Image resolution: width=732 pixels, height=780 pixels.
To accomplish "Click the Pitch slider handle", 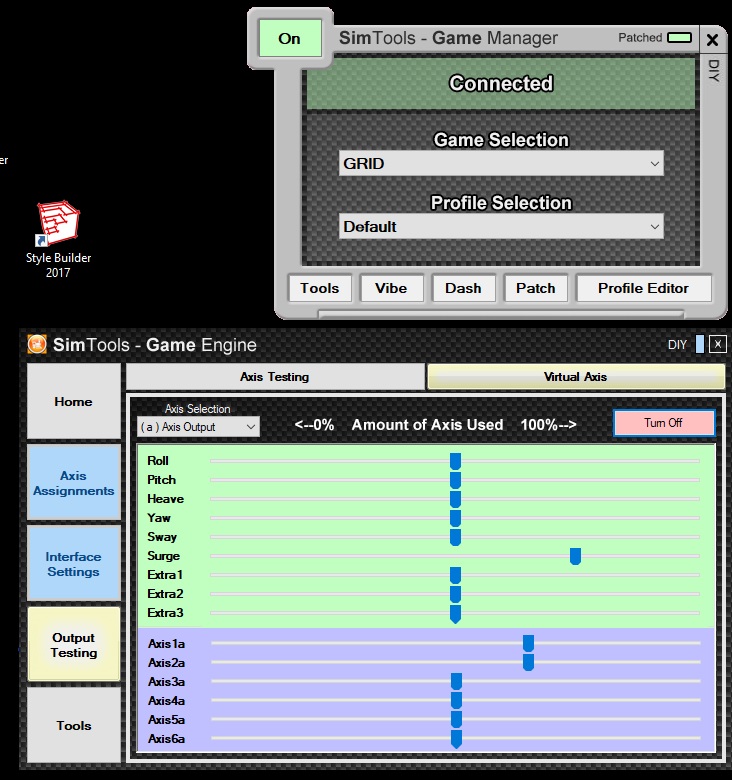I will click(x=456, y=480).
